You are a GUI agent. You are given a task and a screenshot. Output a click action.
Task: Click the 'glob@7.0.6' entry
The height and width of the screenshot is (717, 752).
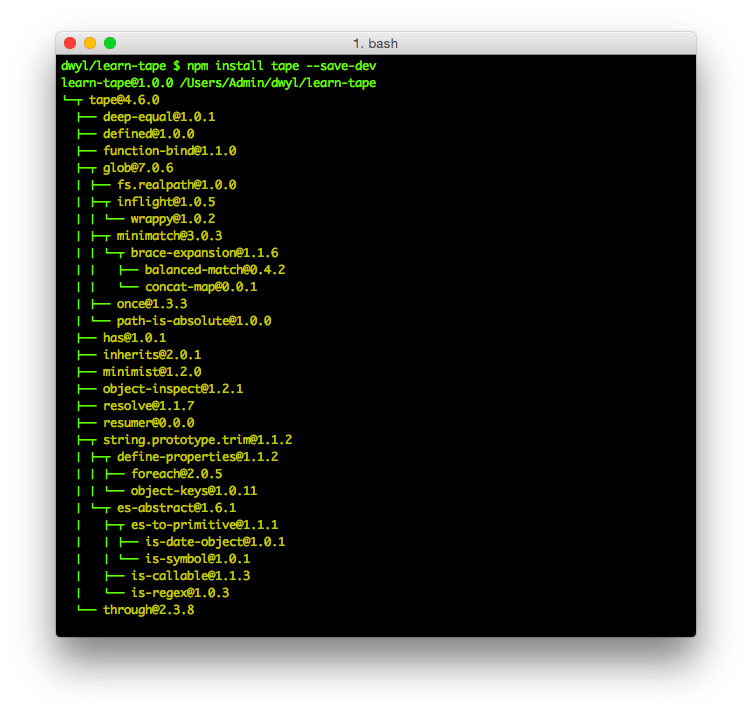pos(138,168)
